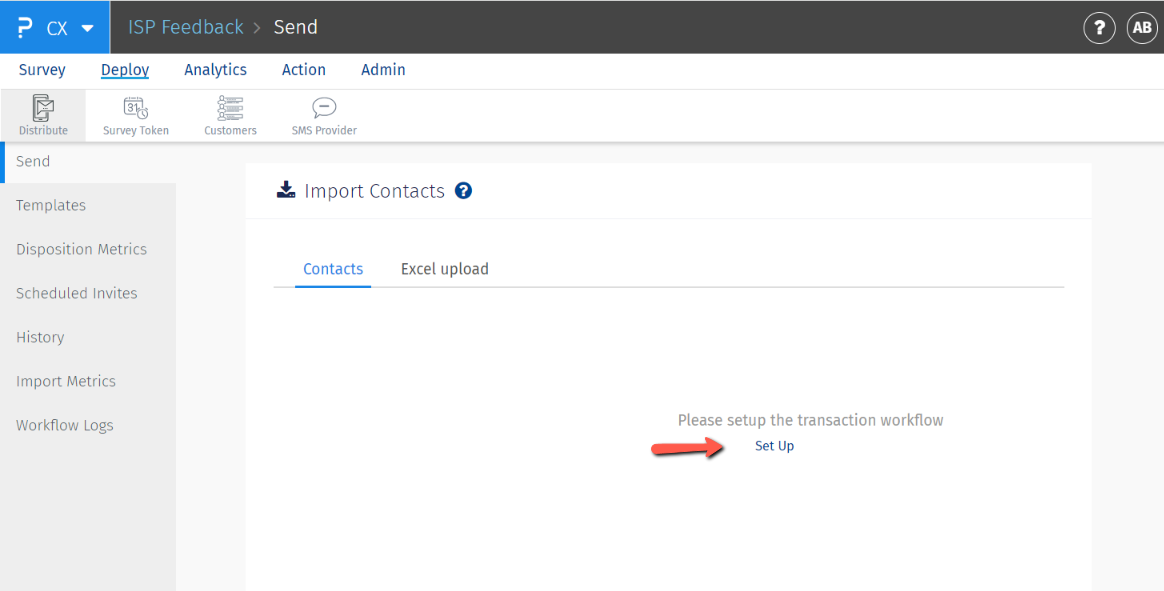
Task: Open the Survey menu
Action: tap(42, 70)
